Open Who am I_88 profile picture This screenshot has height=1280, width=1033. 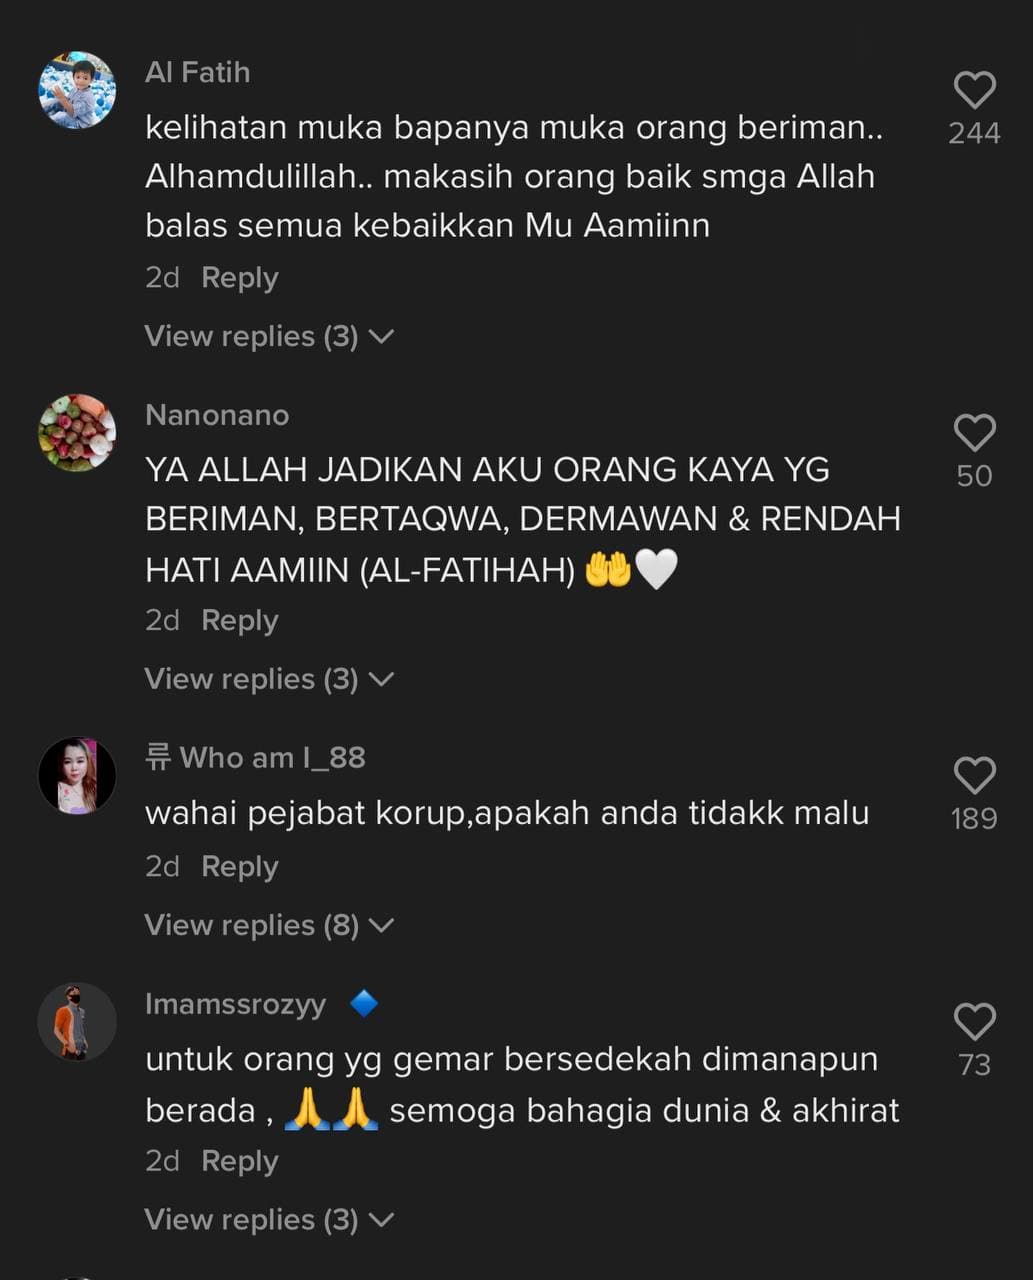(77, 776)
